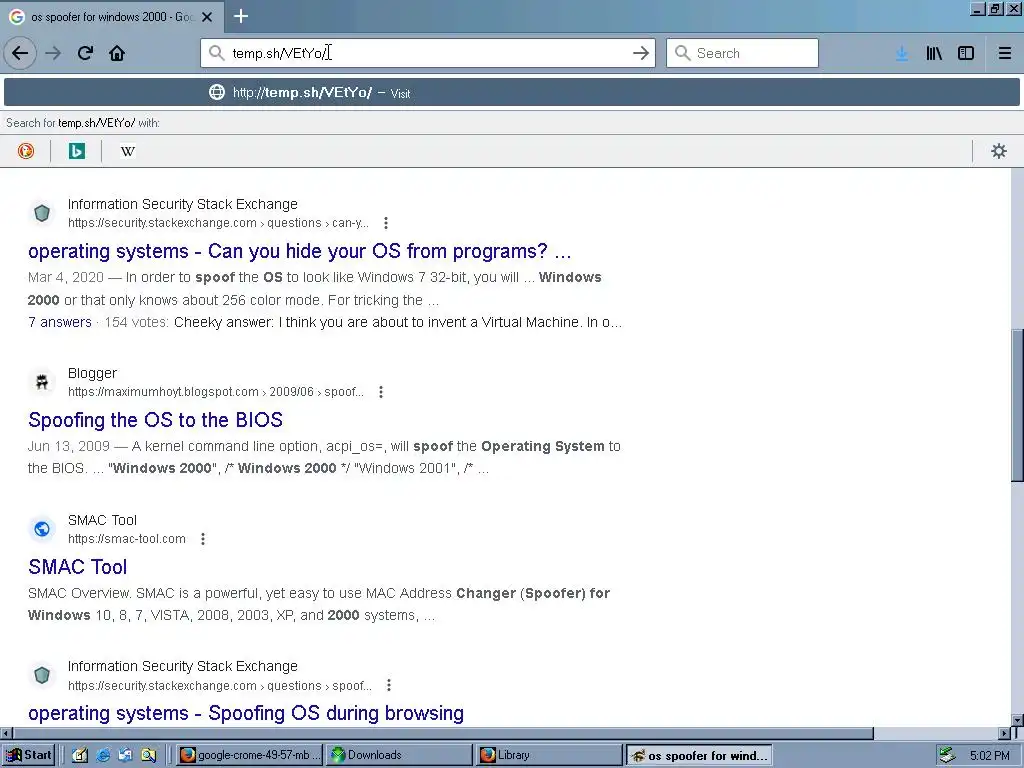
Task: Open the 'SMAC Tool' result title
Action: (x=78, y=566)
